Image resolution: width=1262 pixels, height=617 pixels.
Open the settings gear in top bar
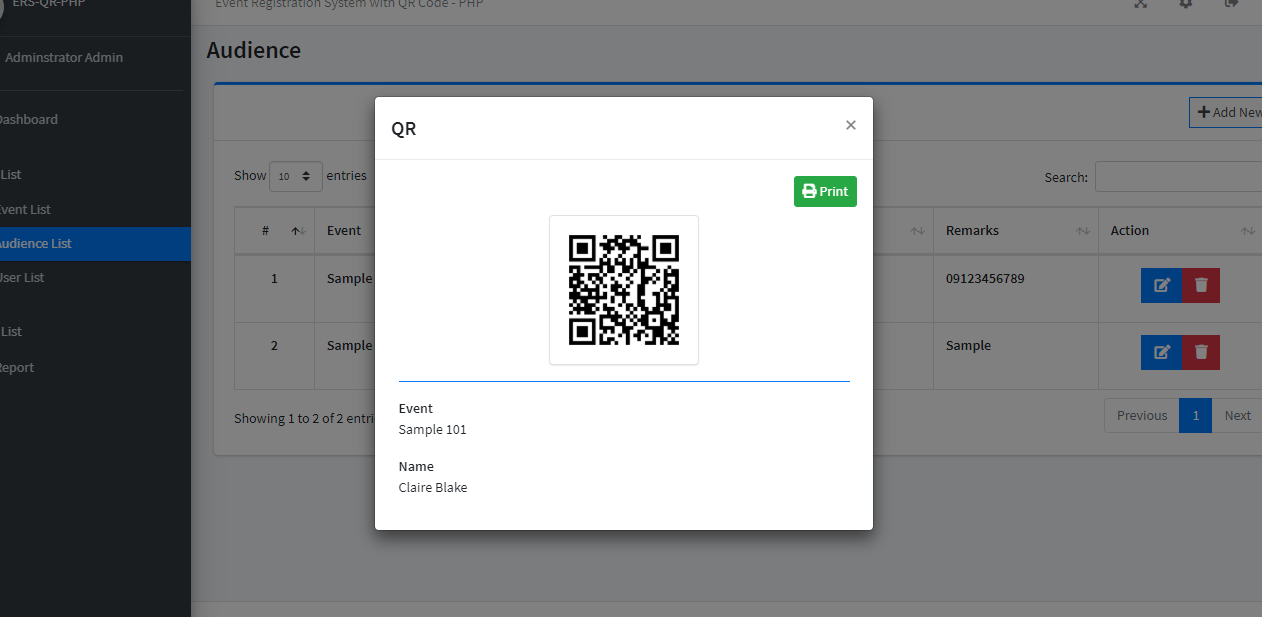pos(1186,4)
